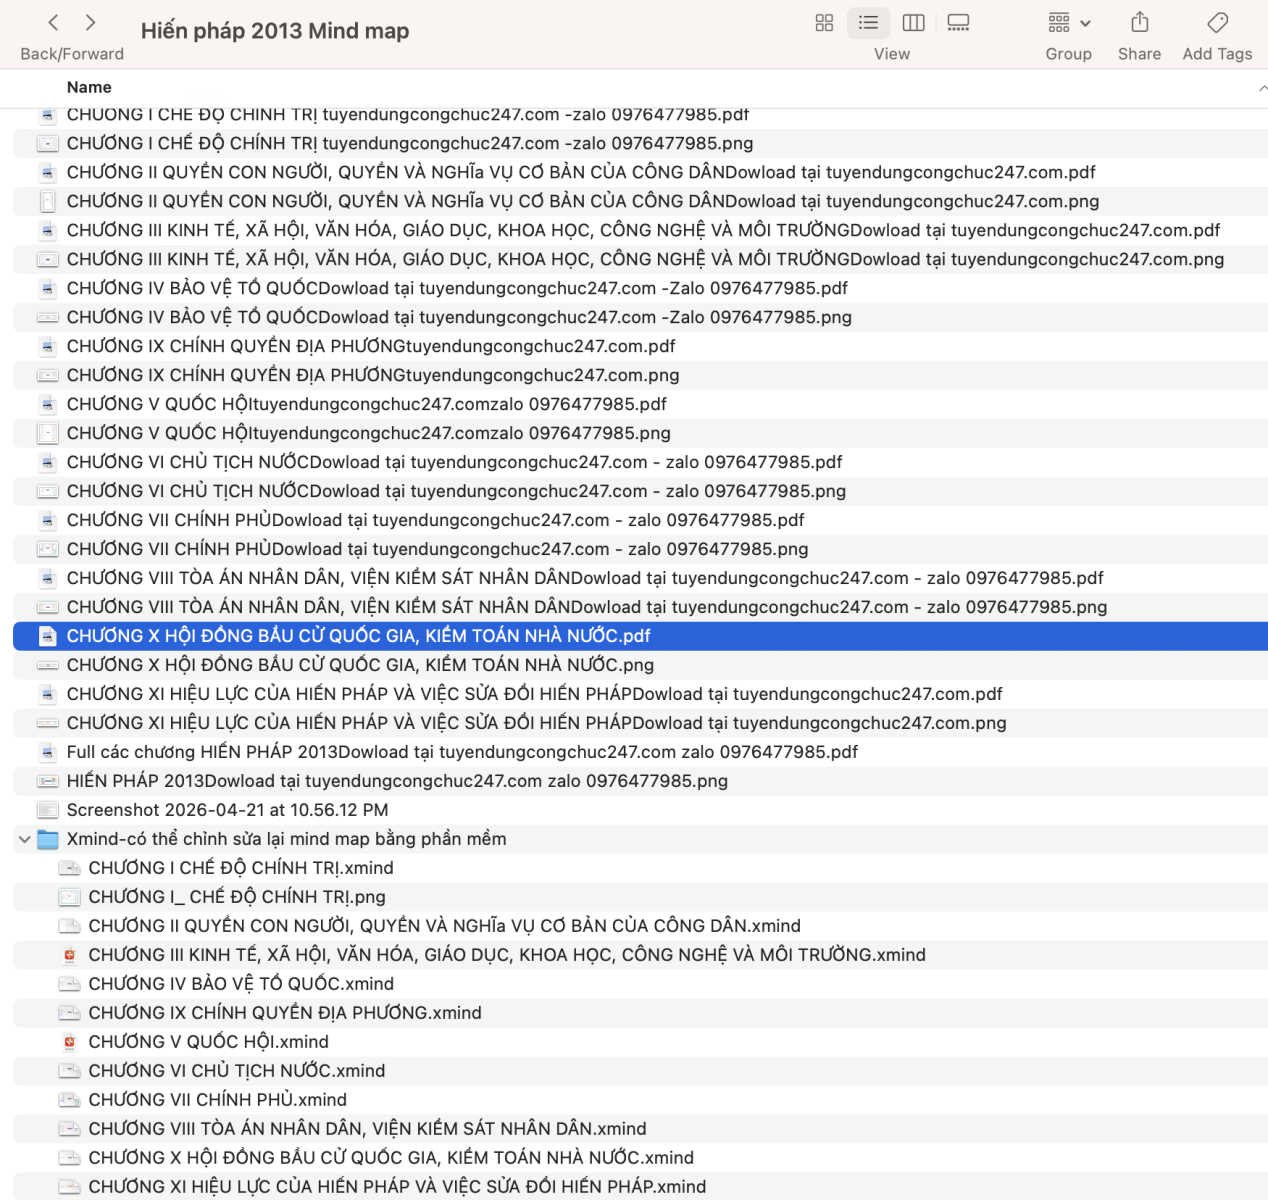
Task: Click the Xmind folder icon
Action: tap(48, 840)
